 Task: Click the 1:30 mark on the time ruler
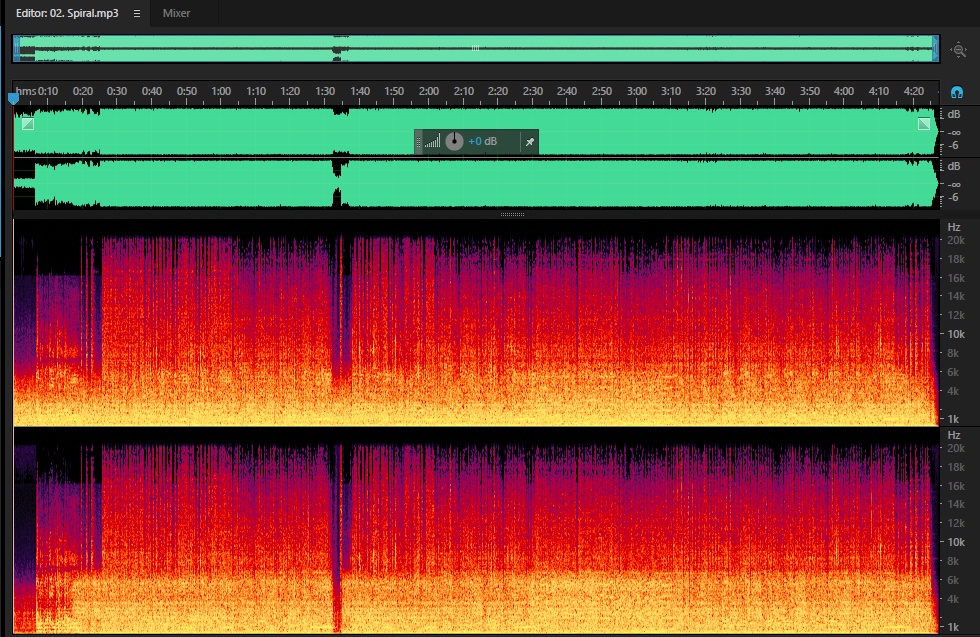coord(325,91)
